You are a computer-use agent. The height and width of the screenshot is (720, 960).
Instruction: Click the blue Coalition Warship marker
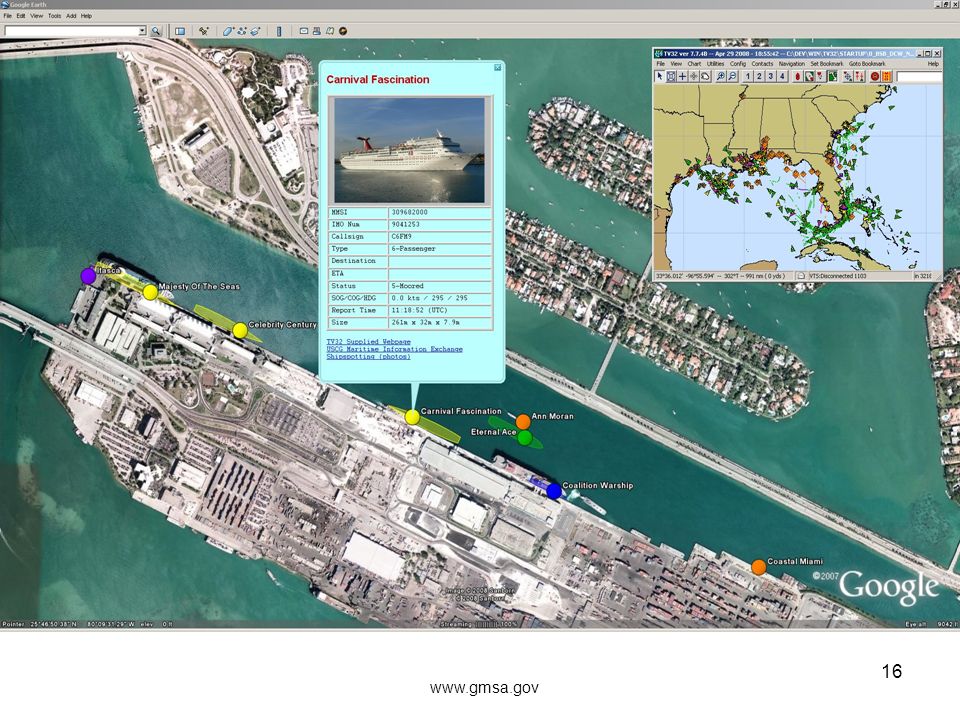554,491
